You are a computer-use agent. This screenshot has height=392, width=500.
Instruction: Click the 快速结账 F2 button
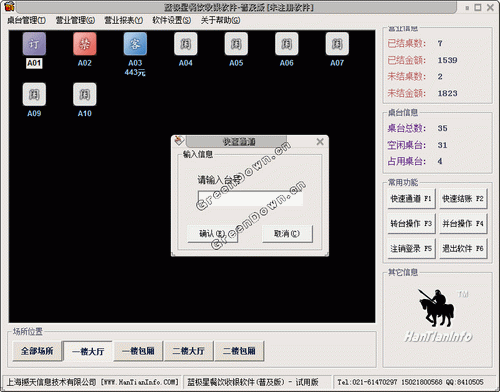pos(463,199)
